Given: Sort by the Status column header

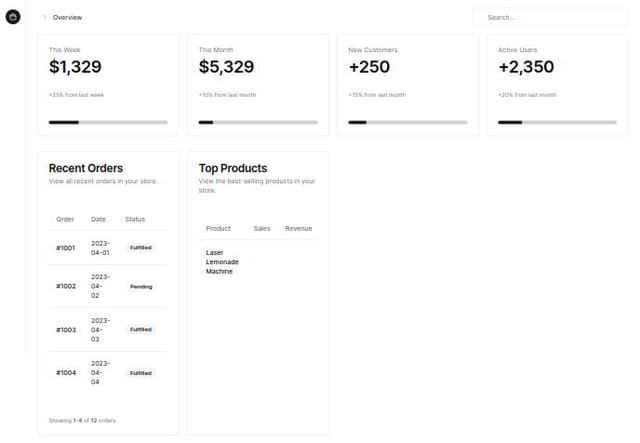Looking at the screenshot, I should tap(135, 219).
